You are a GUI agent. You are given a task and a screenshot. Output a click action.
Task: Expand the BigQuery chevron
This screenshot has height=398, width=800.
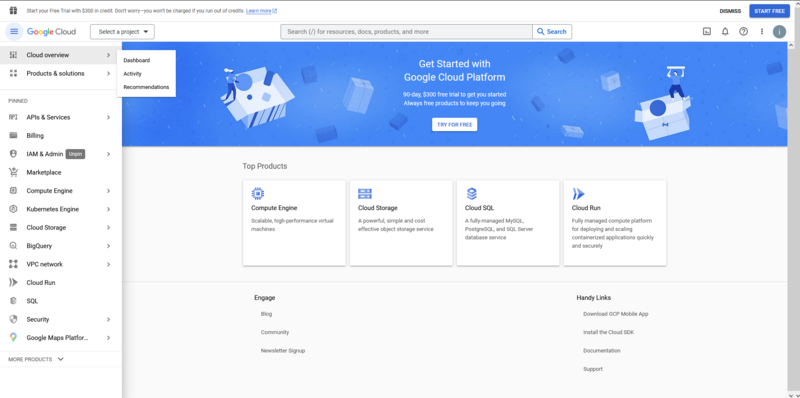(x=108, y=246)
